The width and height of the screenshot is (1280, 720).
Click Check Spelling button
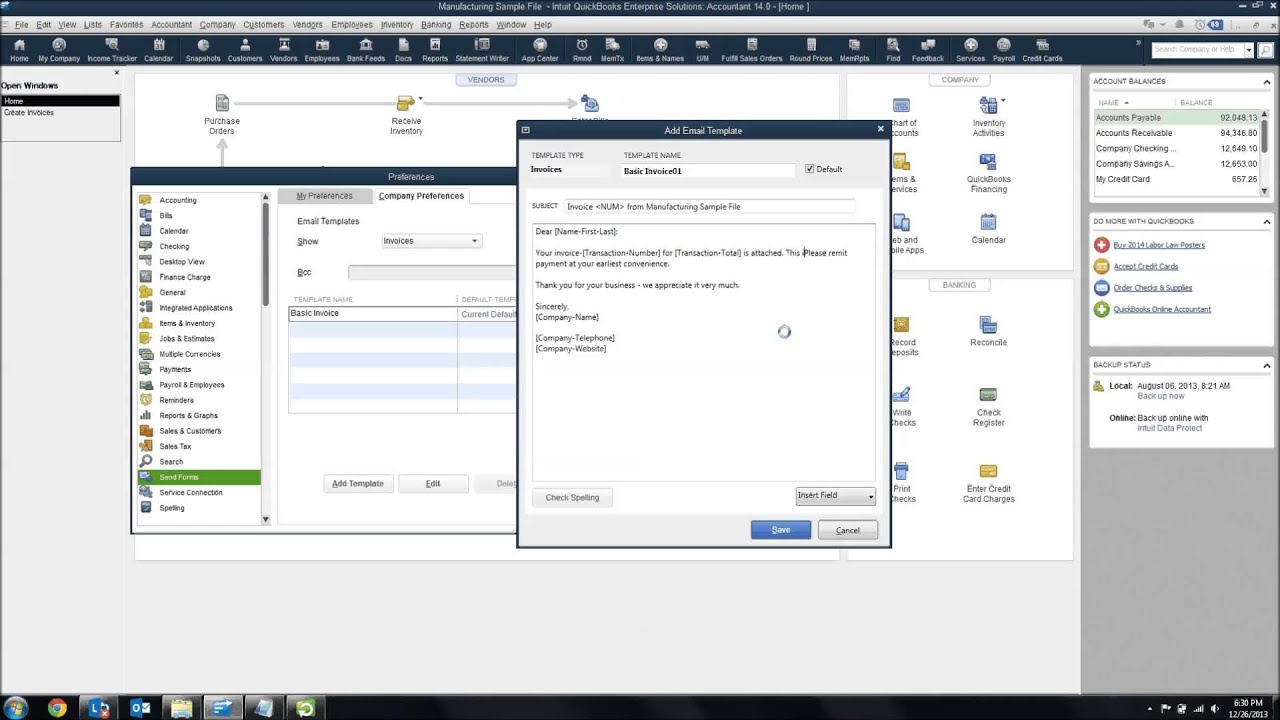coord(572,497)
